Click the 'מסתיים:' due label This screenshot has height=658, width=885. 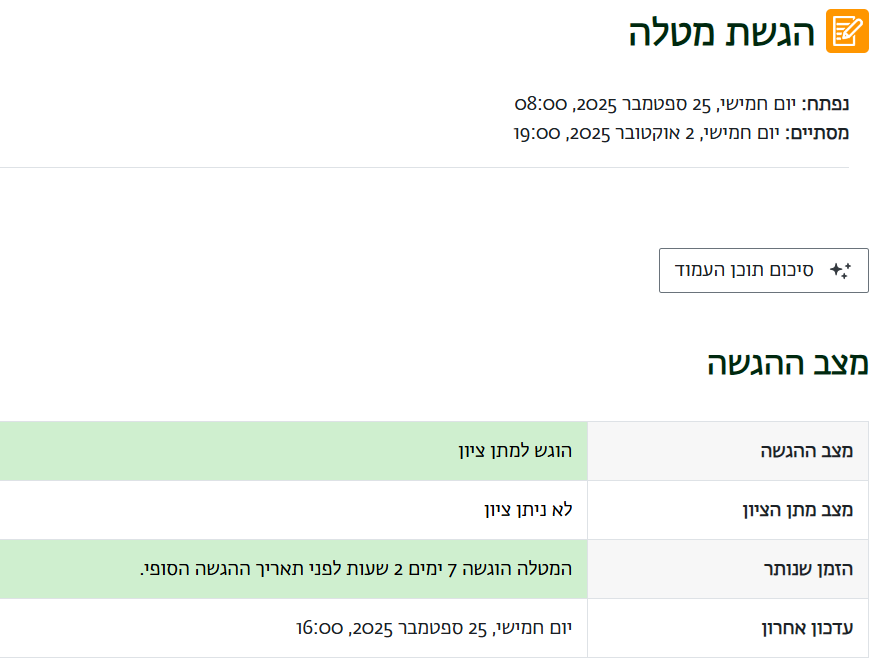point(817,133)
